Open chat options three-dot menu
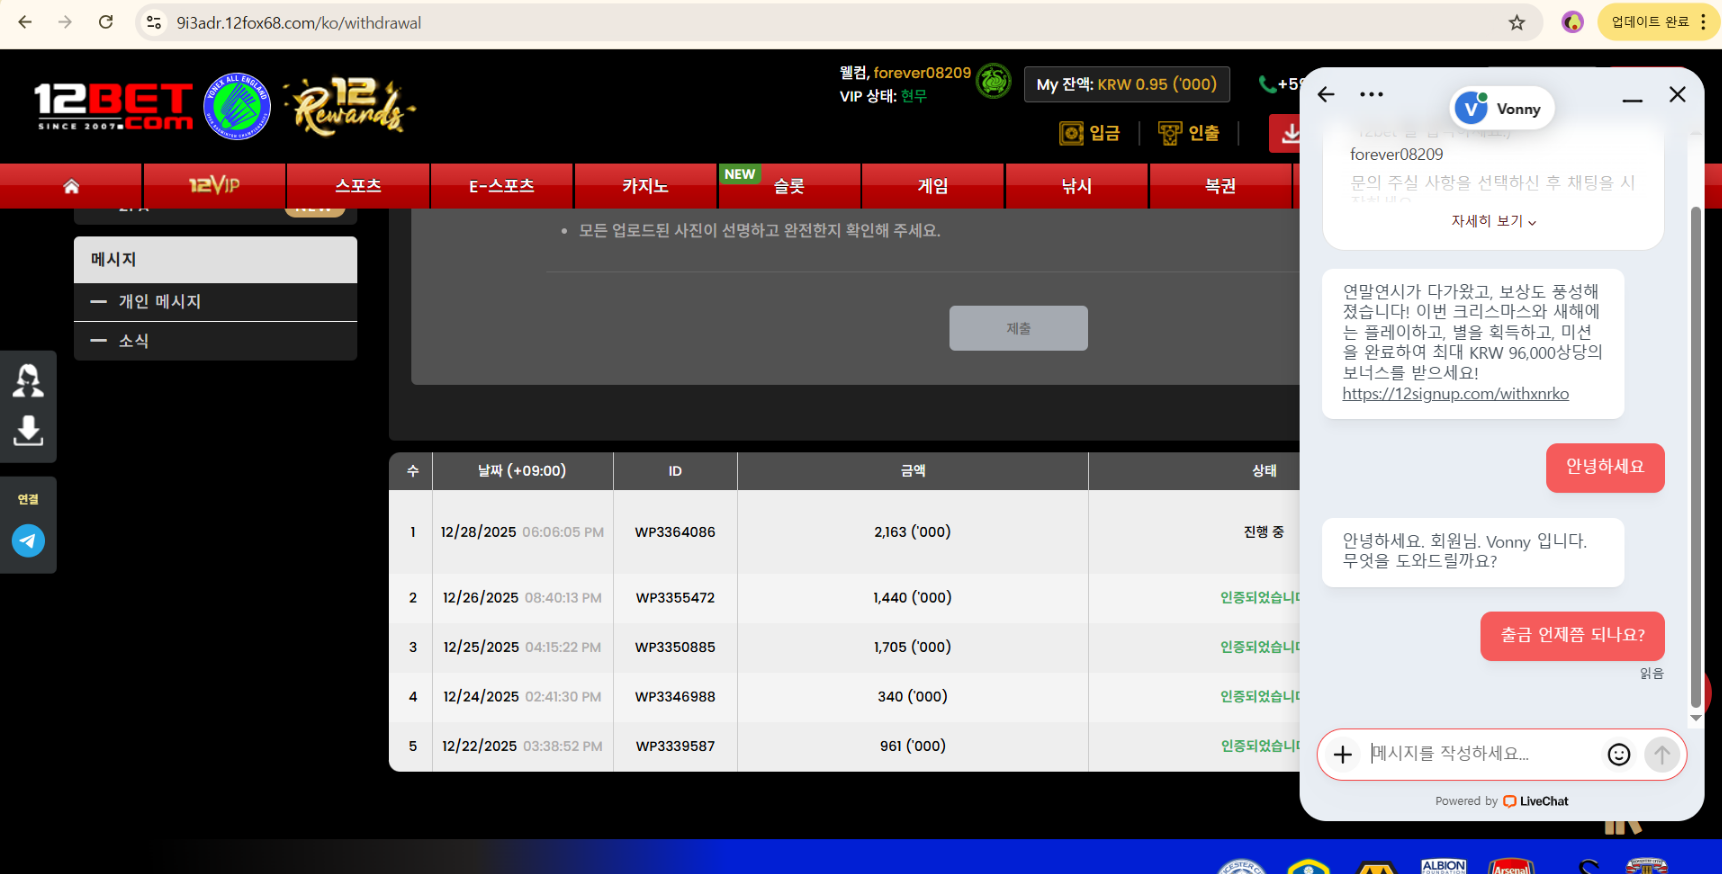The width and height of the screenshot is (1722, 874). point(1371,94)
